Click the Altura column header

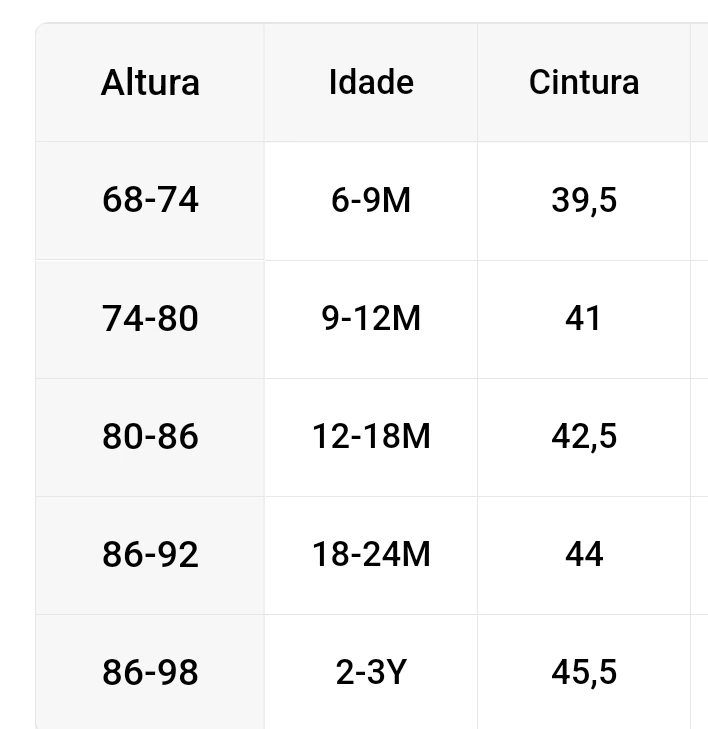[150, 83]
